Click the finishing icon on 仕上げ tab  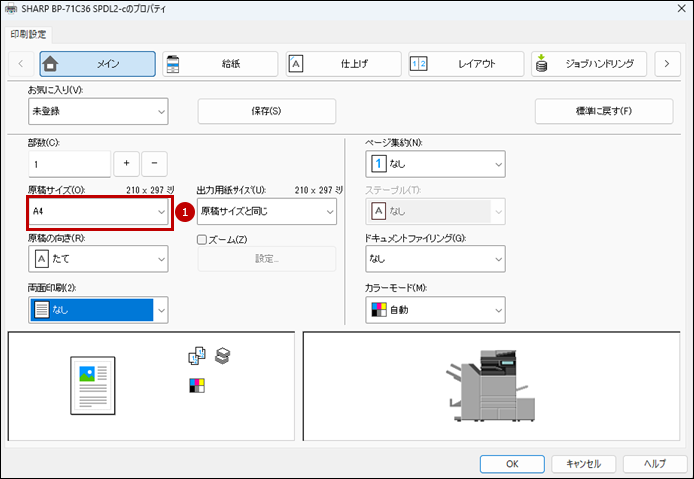(296, 64)
